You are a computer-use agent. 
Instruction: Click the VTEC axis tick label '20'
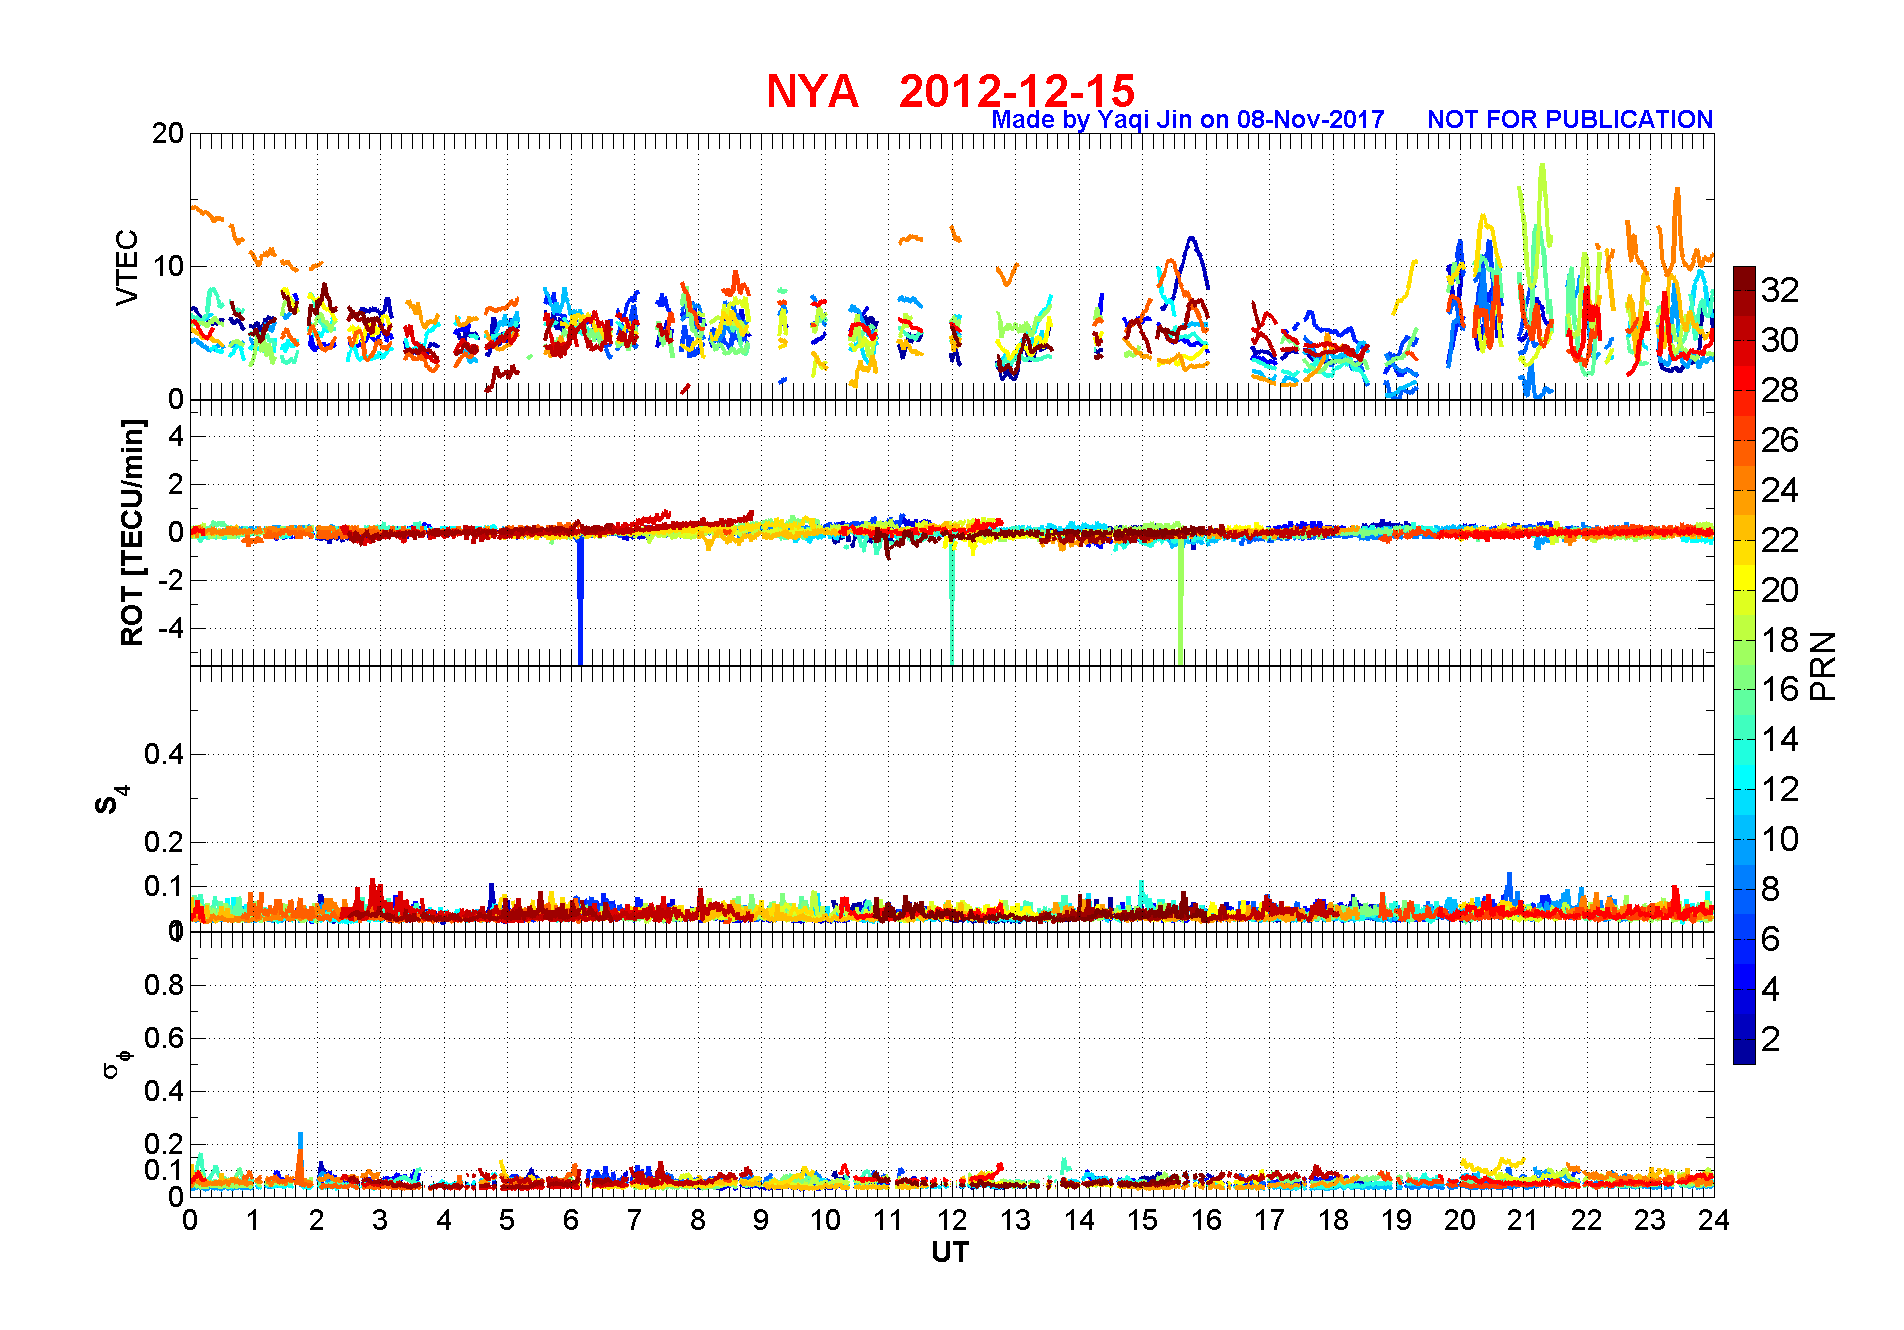pos(168,133)
